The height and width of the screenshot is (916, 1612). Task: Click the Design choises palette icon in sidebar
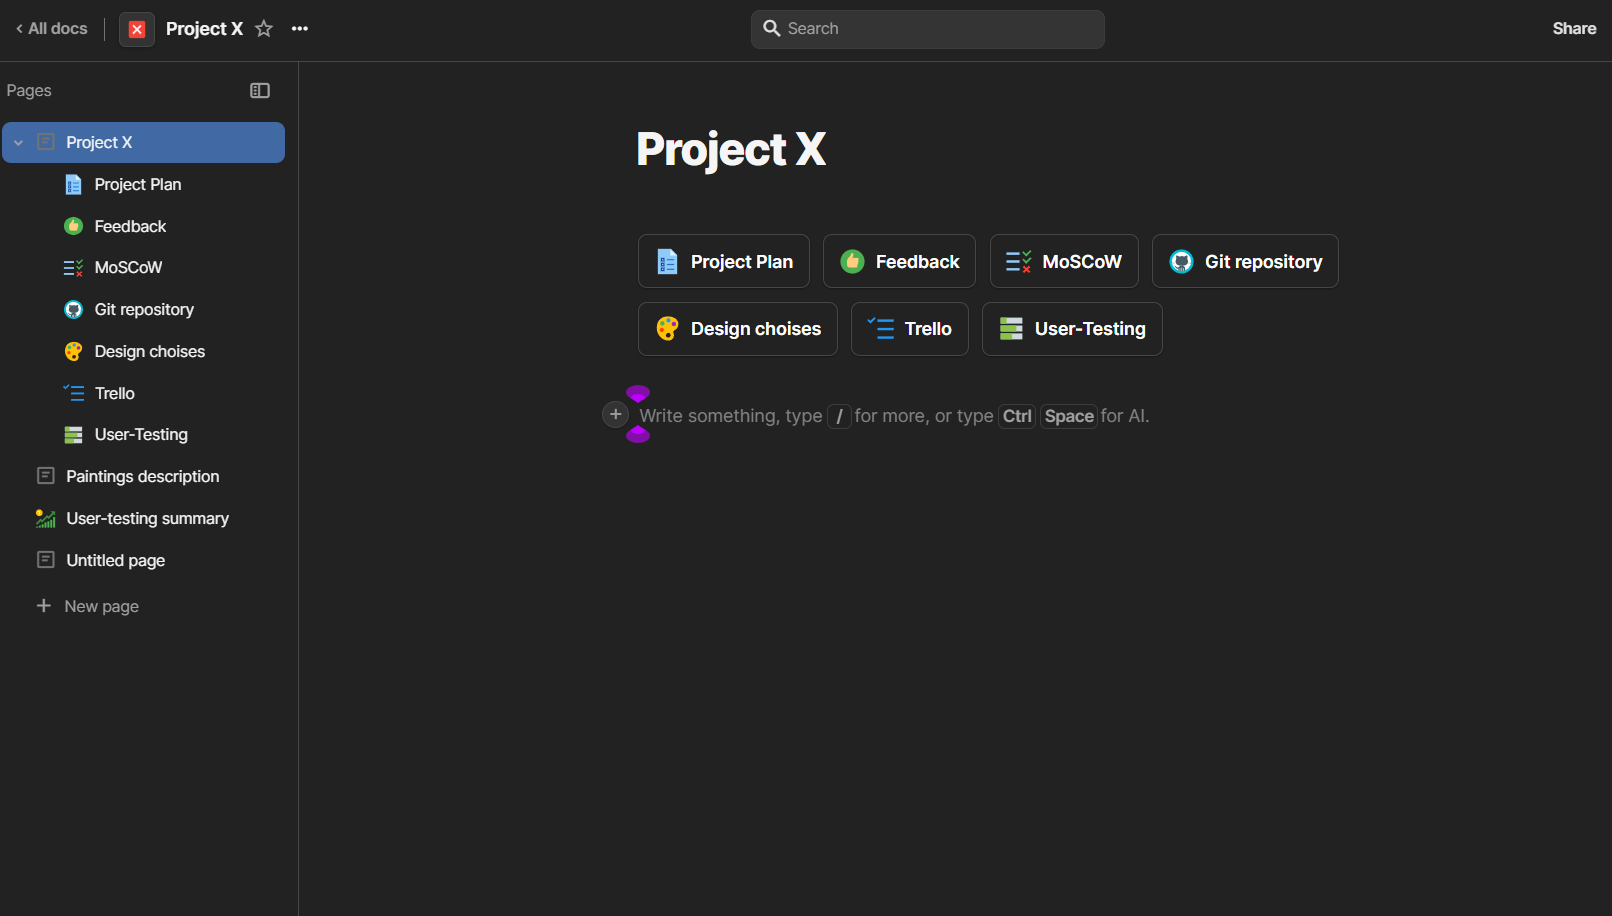click(73, 352)
